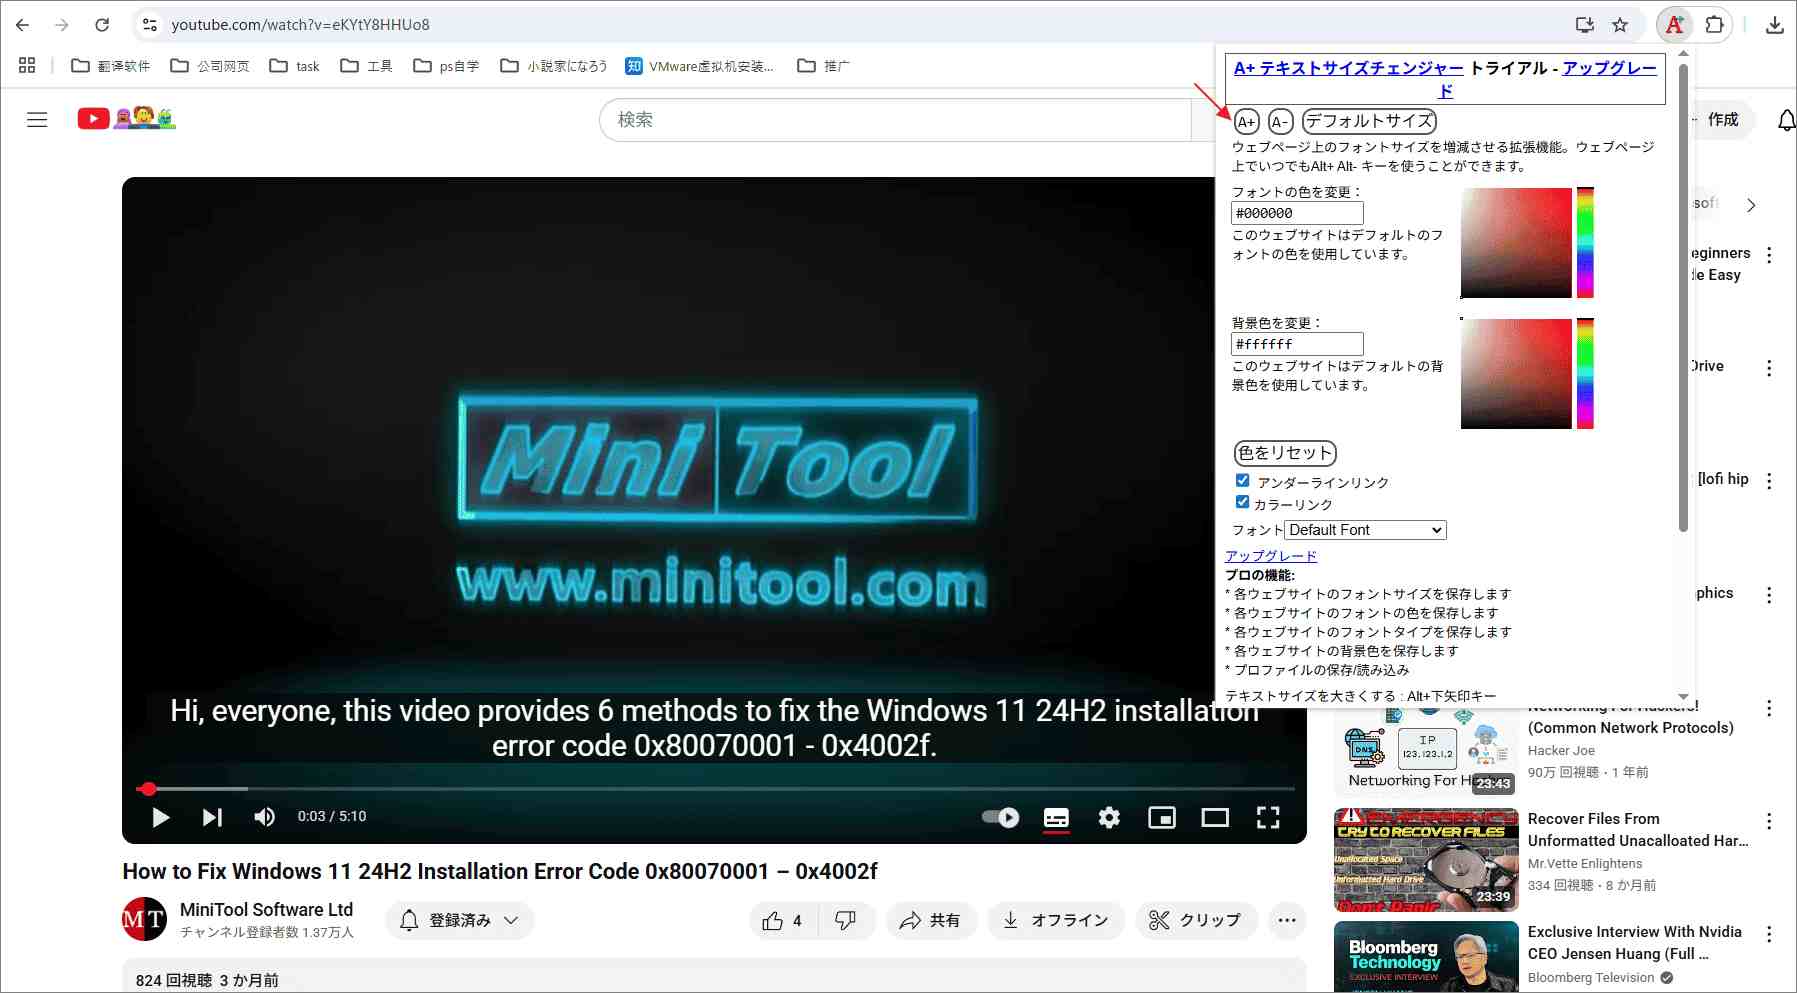Dislike the video with thumbs down
This screenshot has width=1797, height=993.
coord(846,920)
